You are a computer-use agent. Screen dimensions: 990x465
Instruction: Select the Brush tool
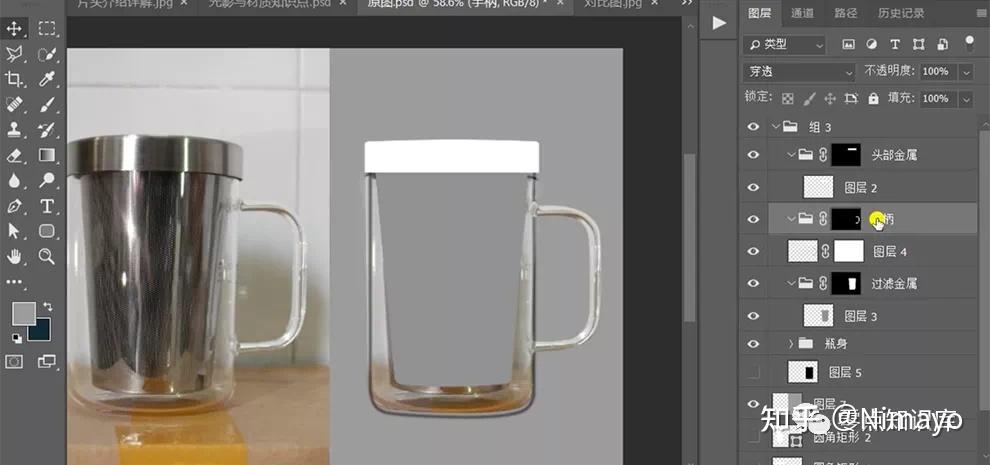(47, 105)
